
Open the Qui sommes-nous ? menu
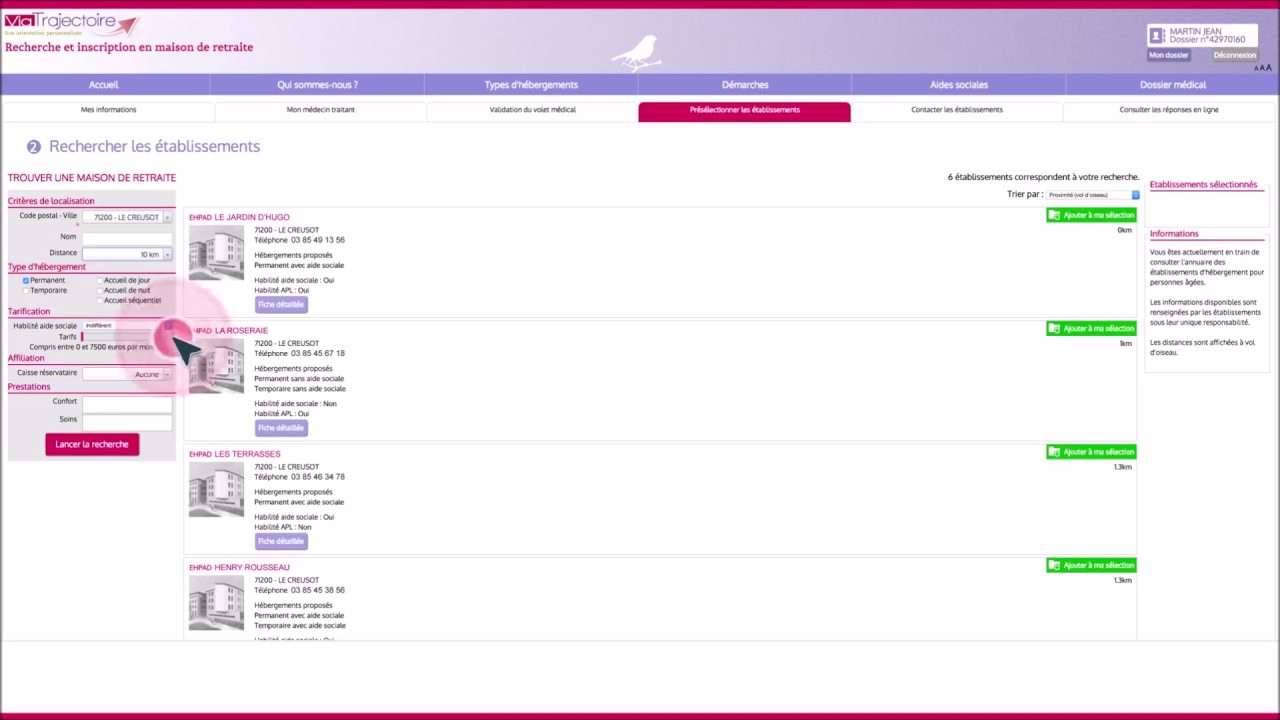click(317, 85)
